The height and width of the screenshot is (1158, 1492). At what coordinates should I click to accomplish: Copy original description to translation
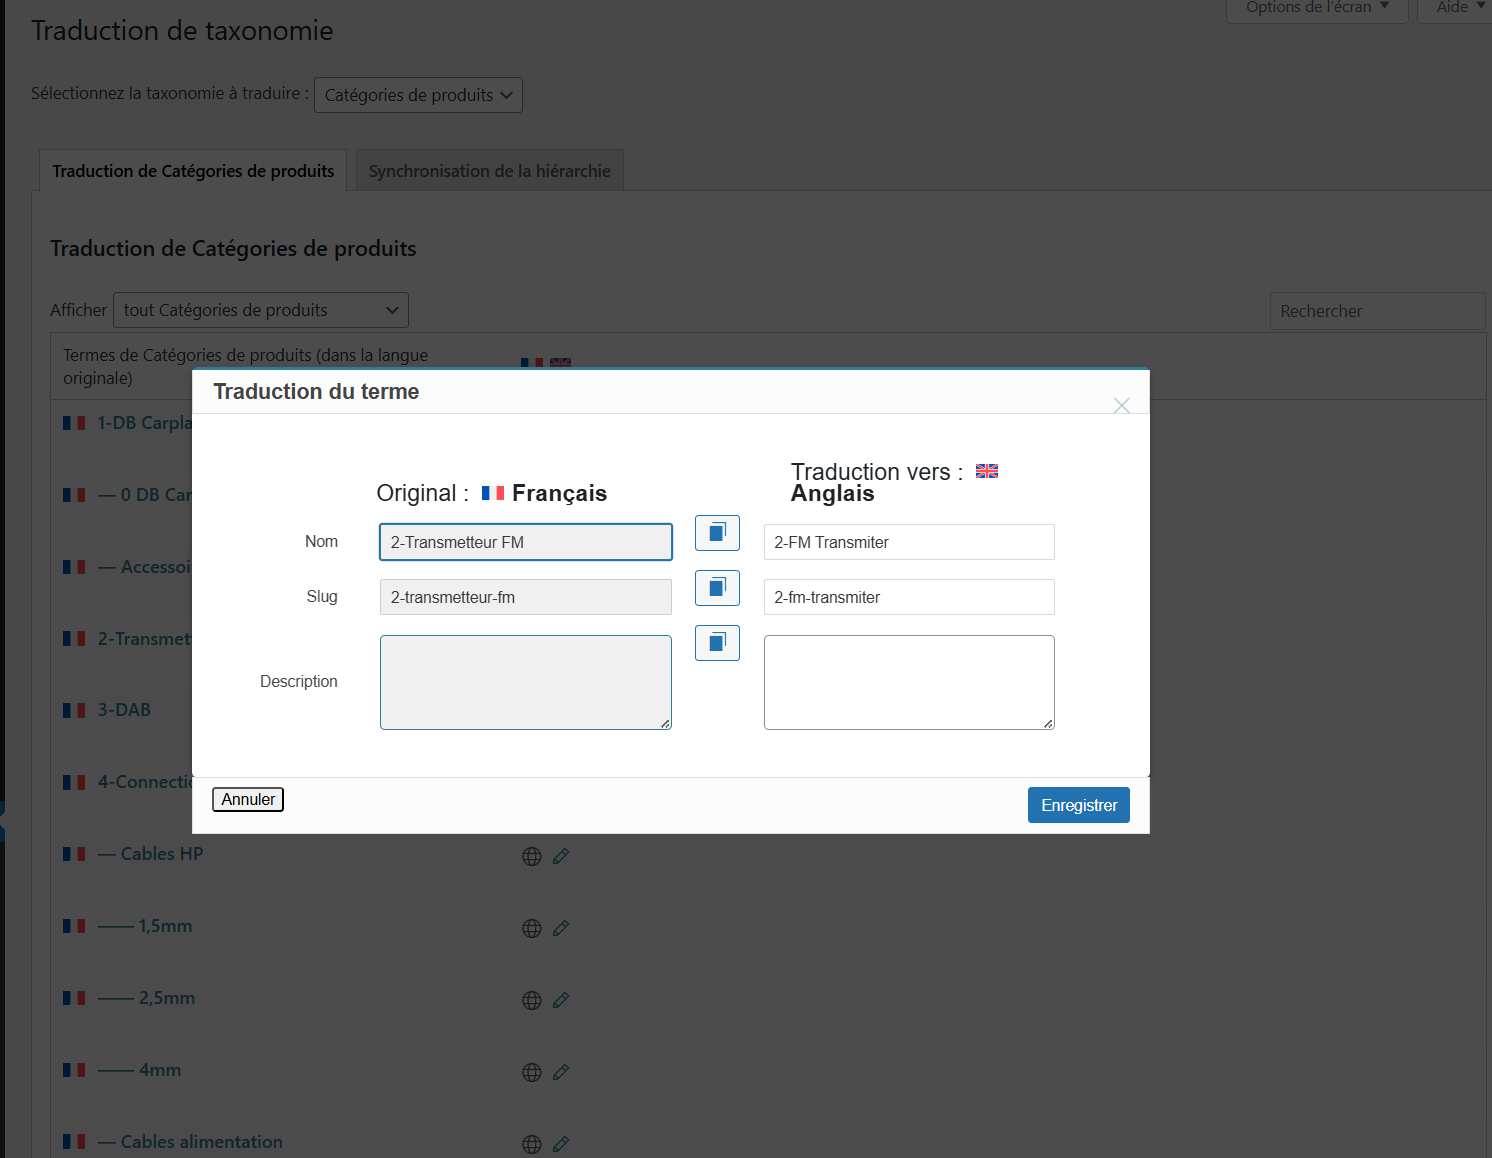(x=717, y=643)
